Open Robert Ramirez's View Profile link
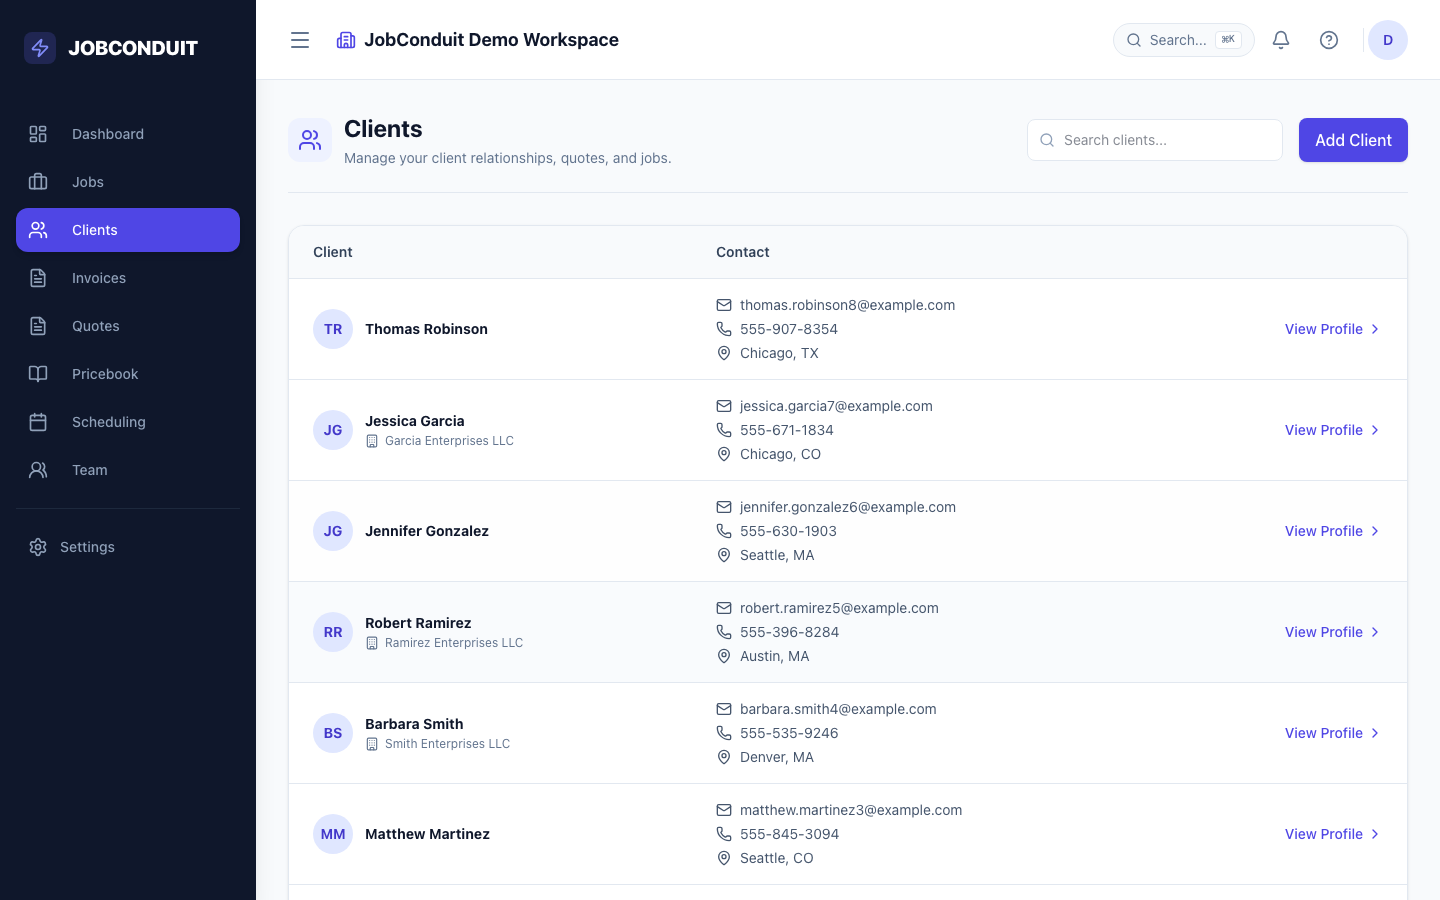This screenshot has width=1440, height=900. tap(1332, 632)
